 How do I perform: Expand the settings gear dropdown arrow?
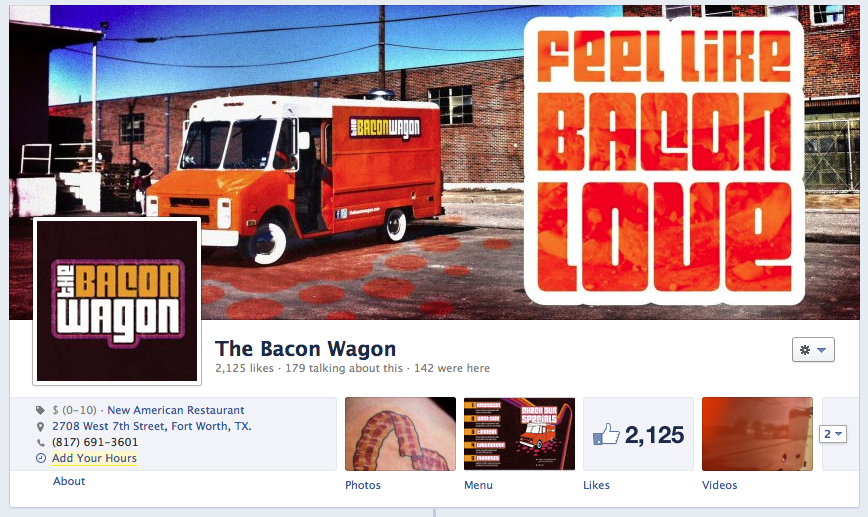click(x=822, y=350)
